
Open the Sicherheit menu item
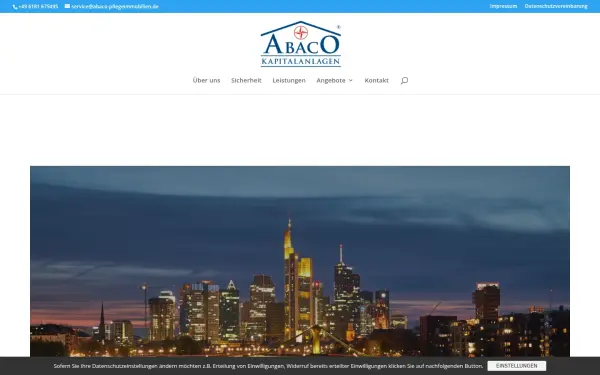[246, 80]
